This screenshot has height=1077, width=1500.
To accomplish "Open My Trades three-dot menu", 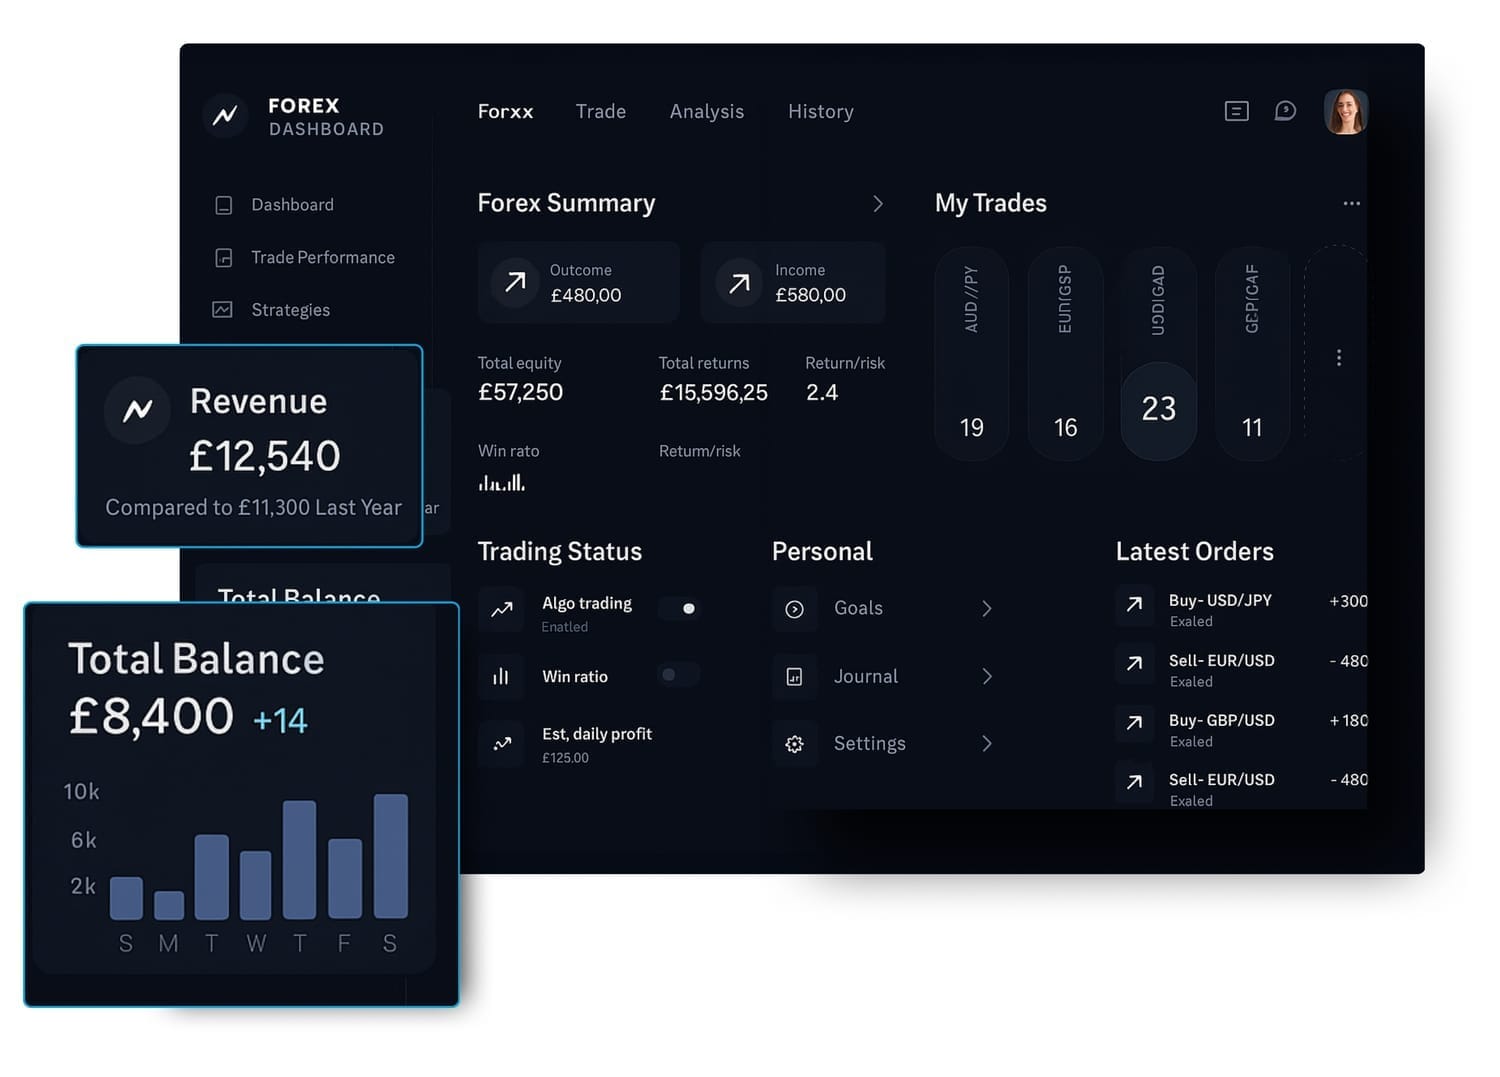I will pos(1351,203).
